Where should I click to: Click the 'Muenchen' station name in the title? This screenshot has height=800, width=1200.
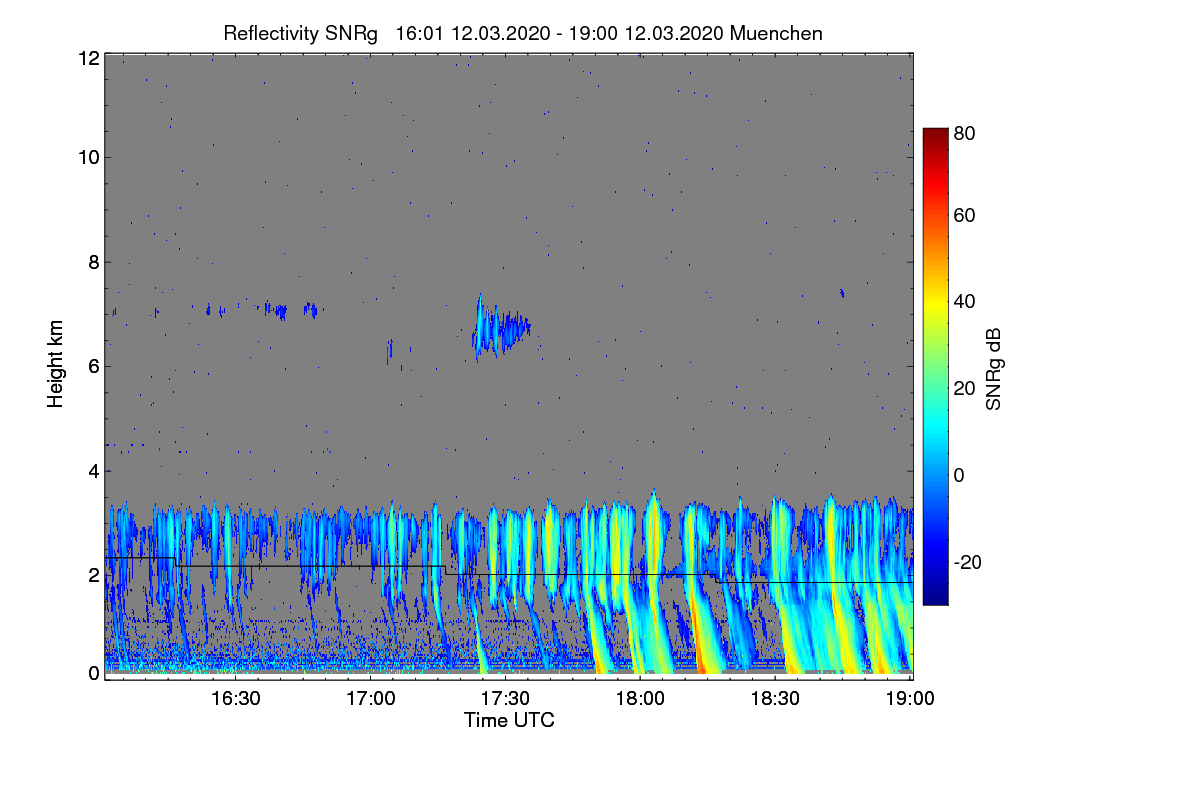click(x=777, y=33)
